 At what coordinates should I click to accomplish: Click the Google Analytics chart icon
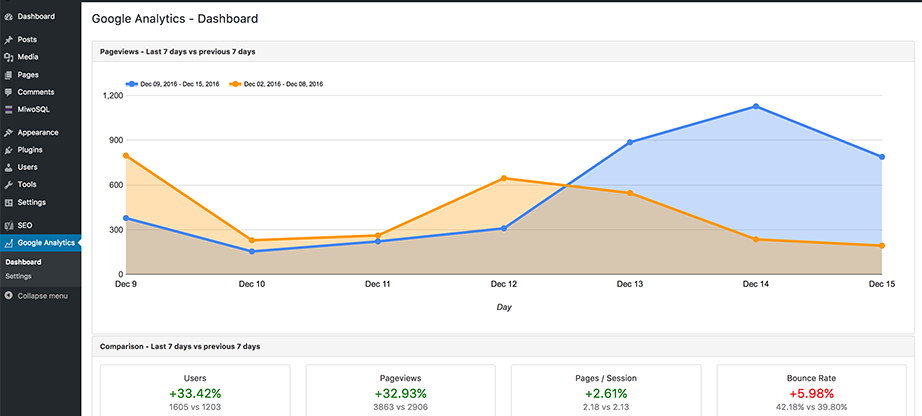click(x=8, y=243)
